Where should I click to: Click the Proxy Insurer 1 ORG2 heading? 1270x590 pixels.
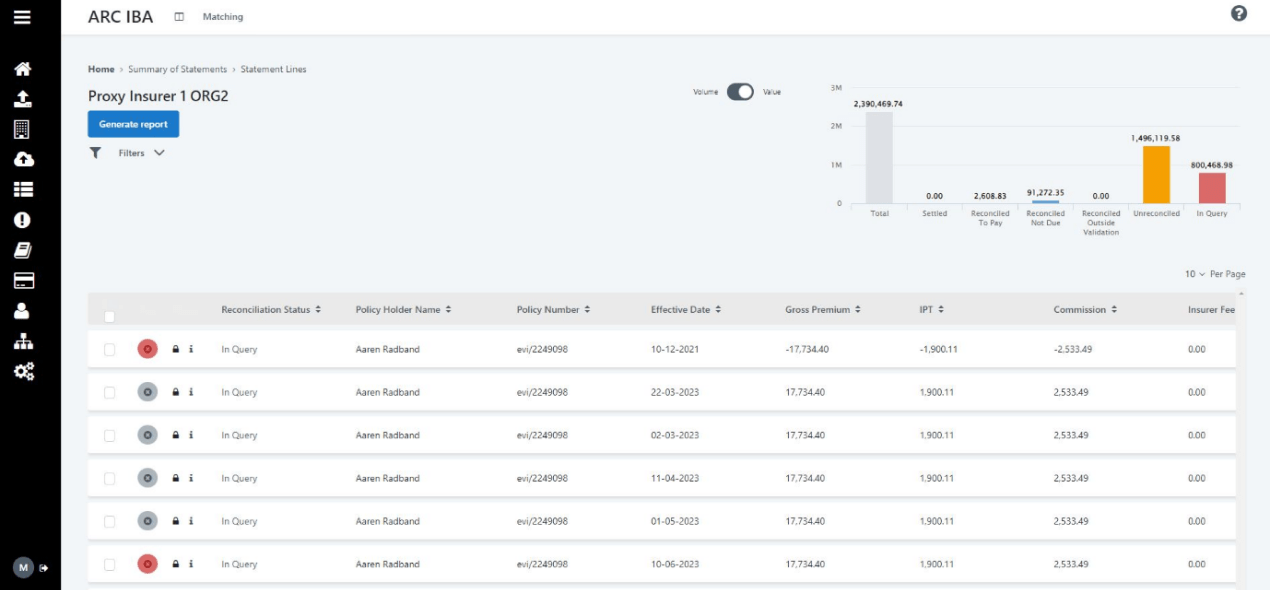pos(158,96)
